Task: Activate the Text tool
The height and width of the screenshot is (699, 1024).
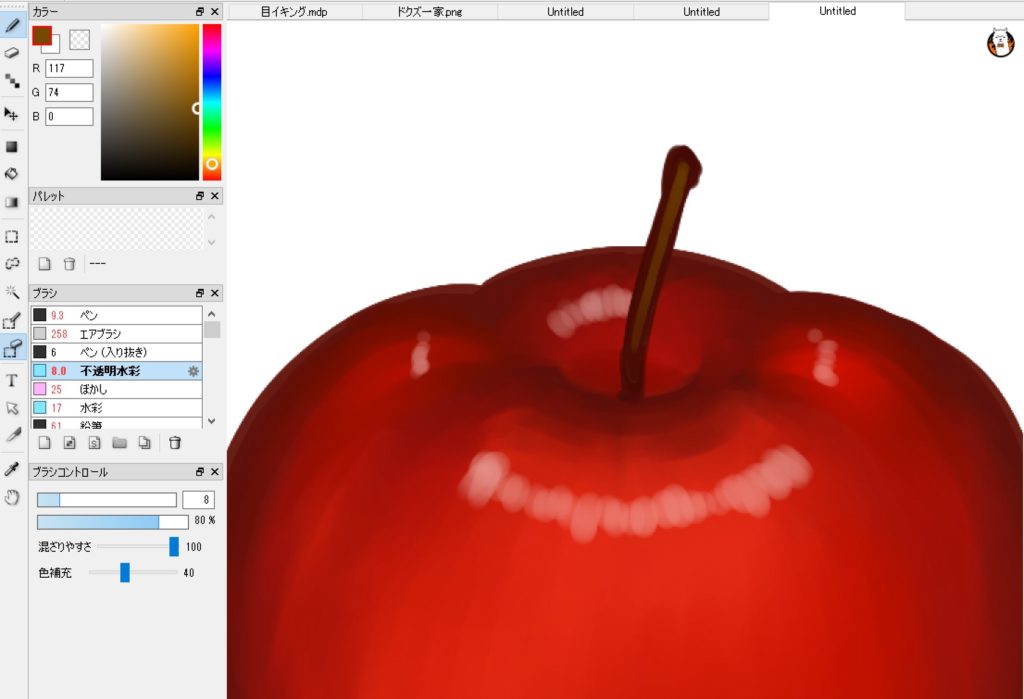Action: tap(13, 380)
